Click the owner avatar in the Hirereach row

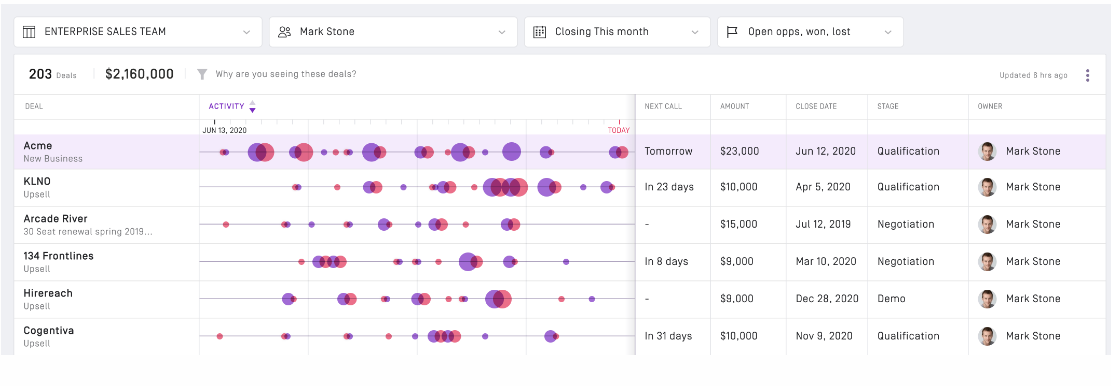(x=987, y=299)
